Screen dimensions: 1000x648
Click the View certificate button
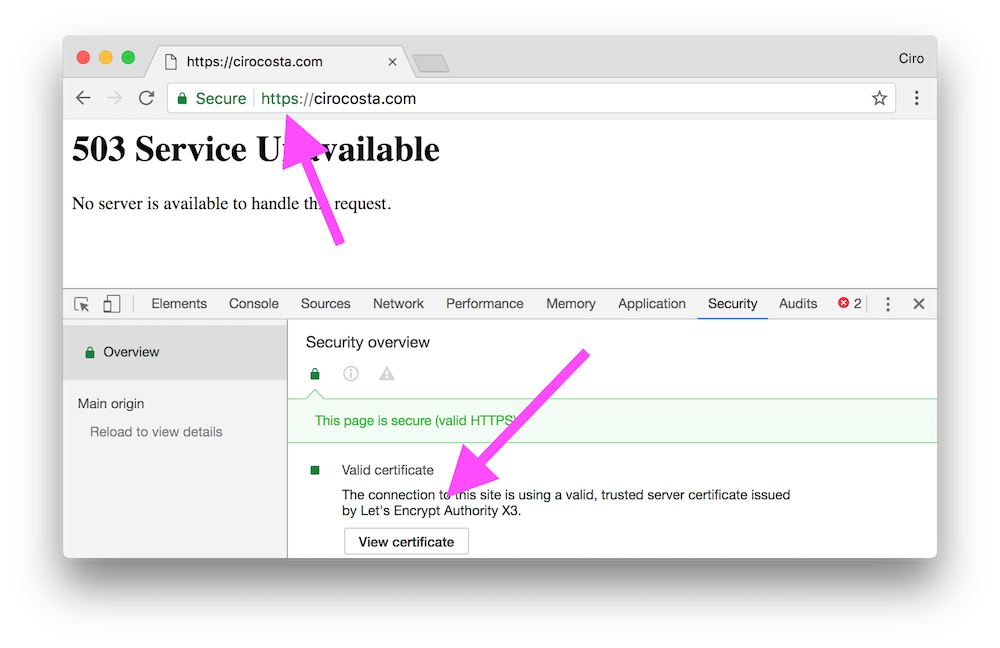click(x=406, y=541)
